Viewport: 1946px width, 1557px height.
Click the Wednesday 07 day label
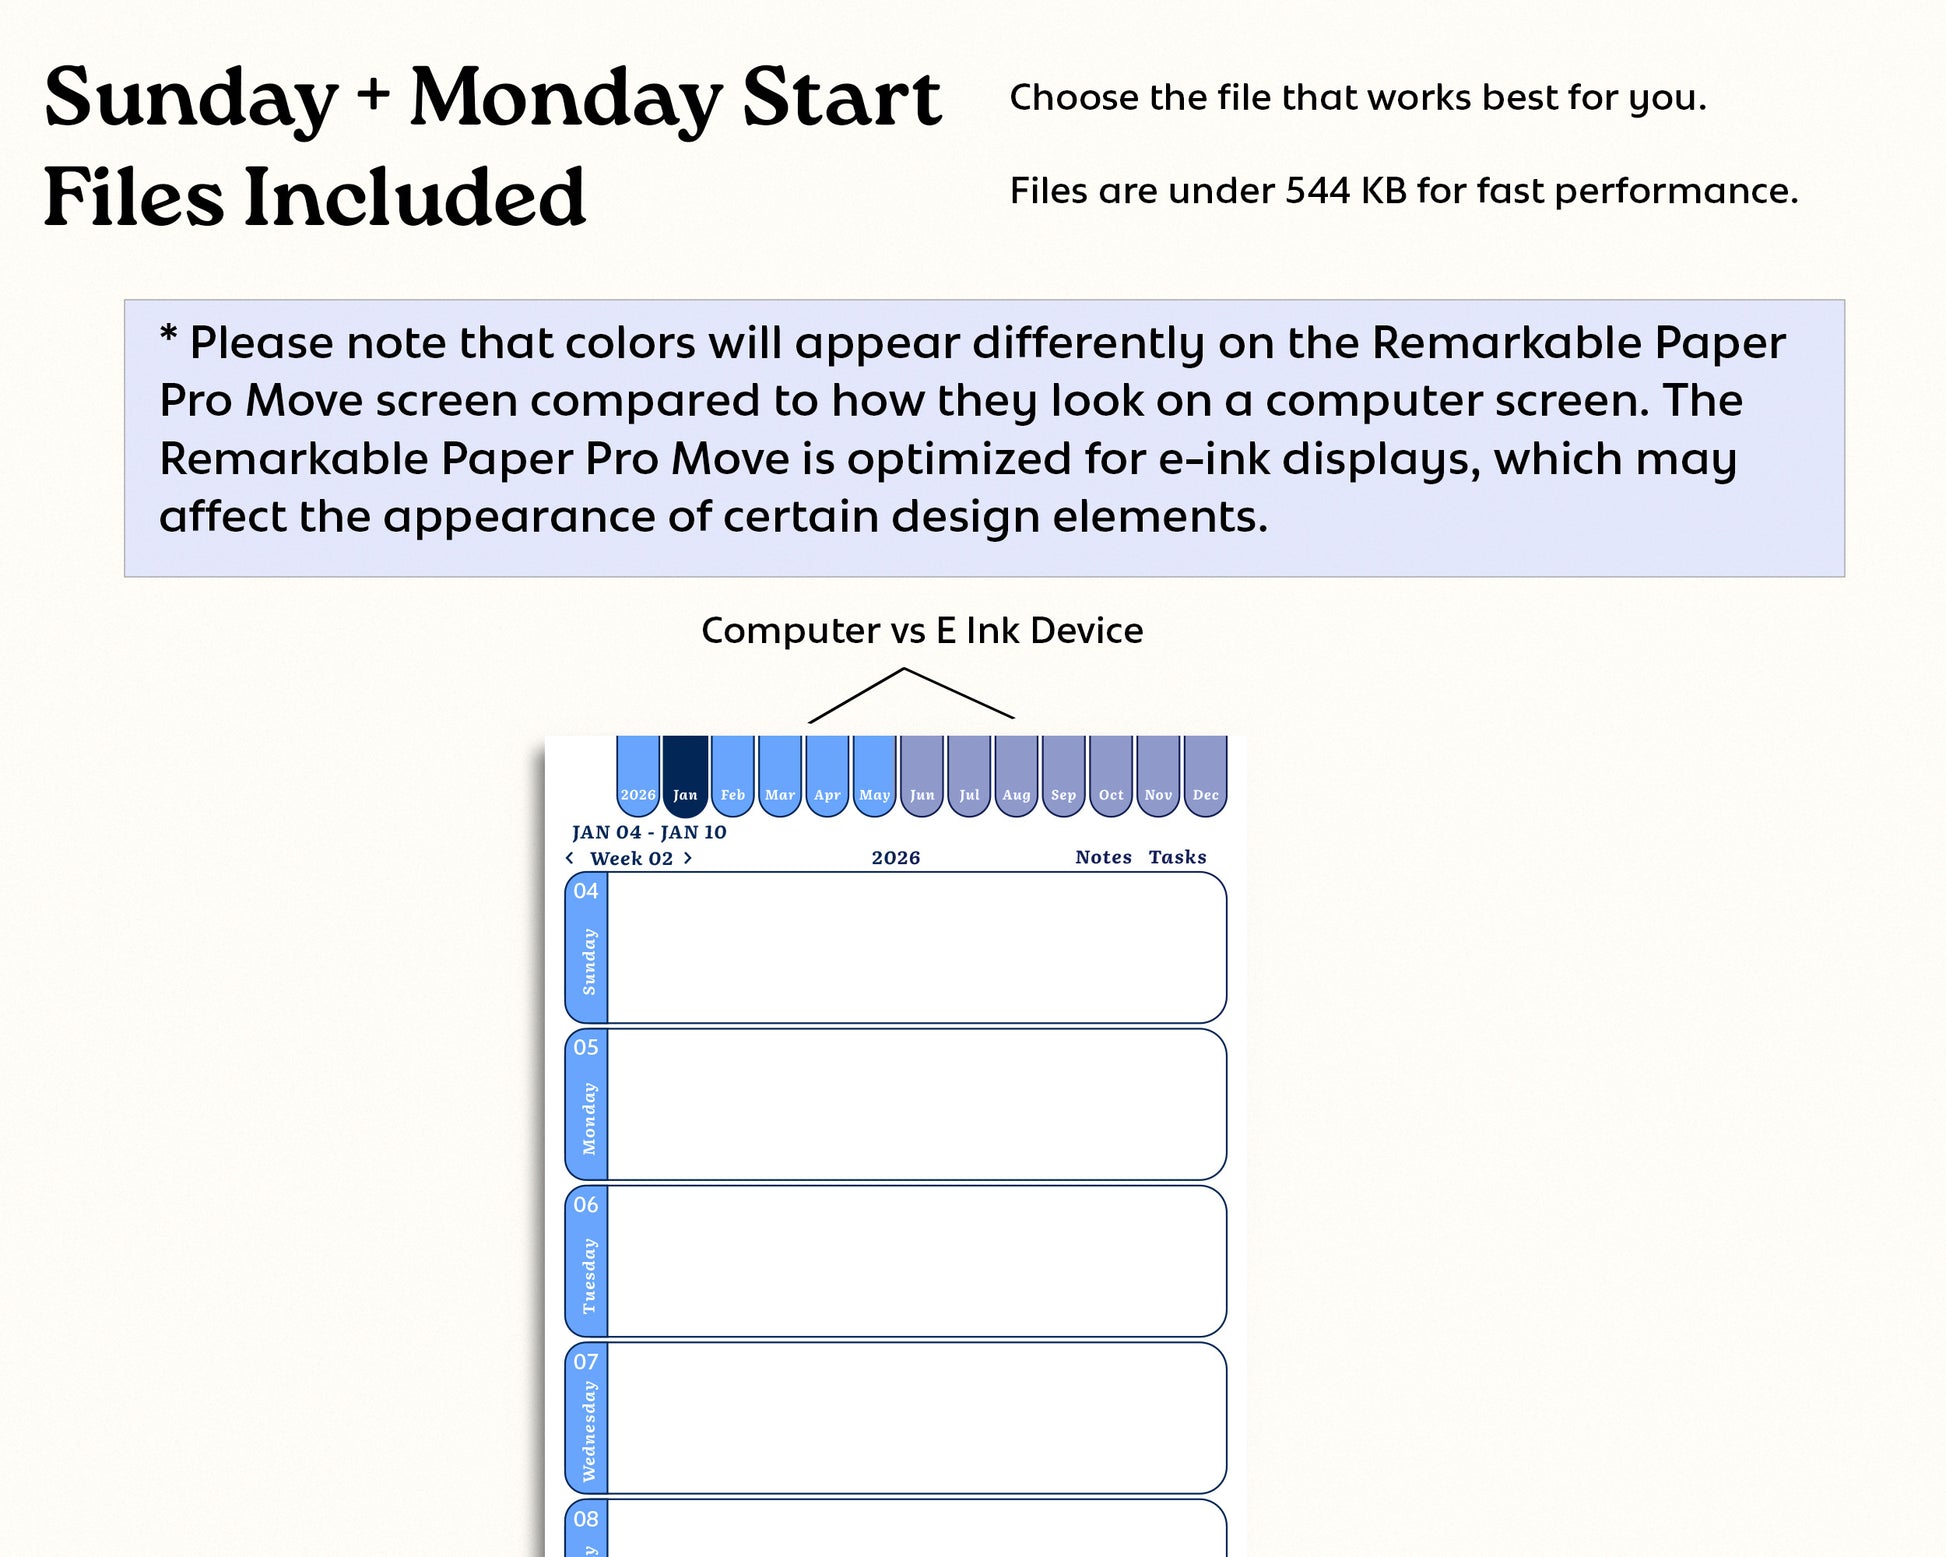(x=587, y=1418)
